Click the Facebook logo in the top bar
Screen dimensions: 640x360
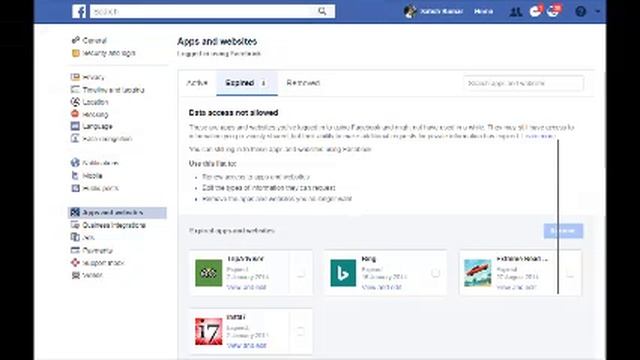[x=79, y=11]
